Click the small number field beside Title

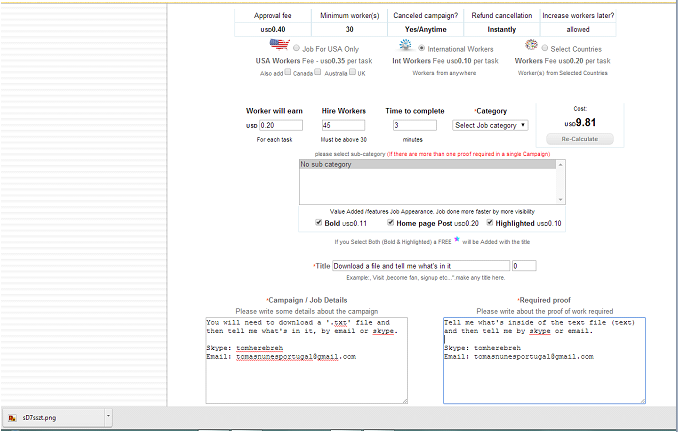524,266
